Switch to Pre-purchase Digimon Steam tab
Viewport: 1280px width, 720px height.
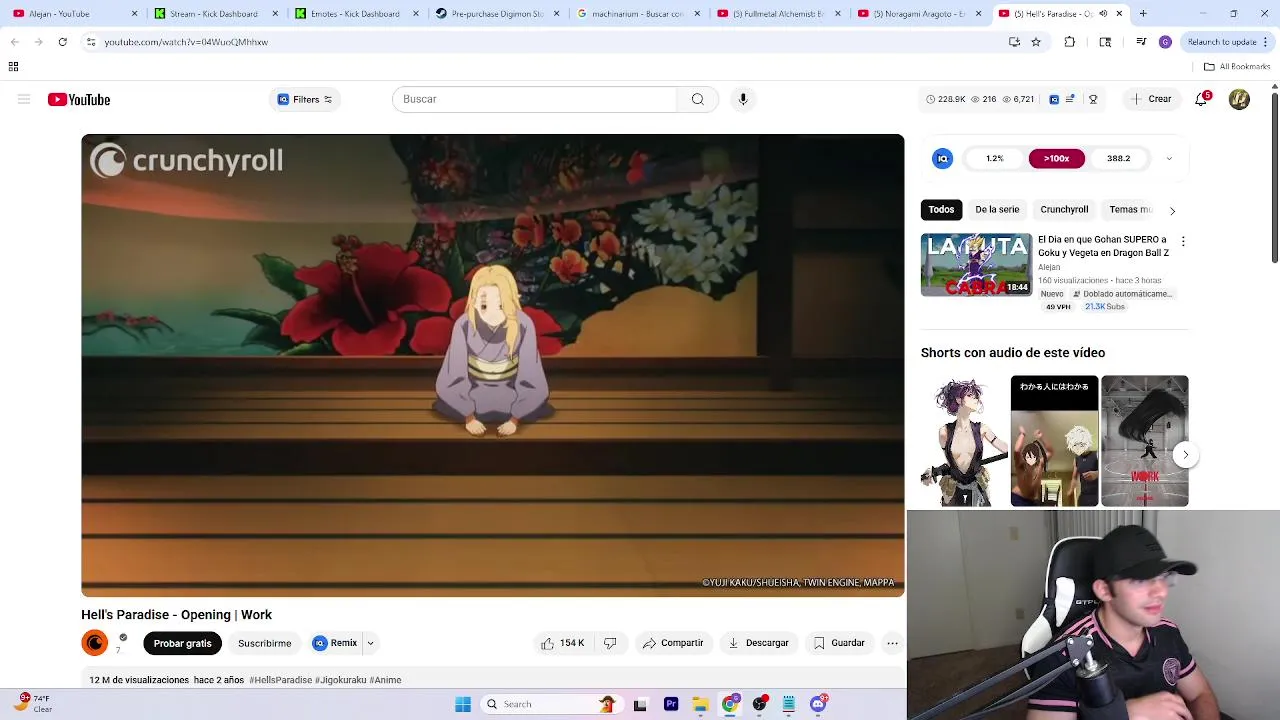[496, 14]
